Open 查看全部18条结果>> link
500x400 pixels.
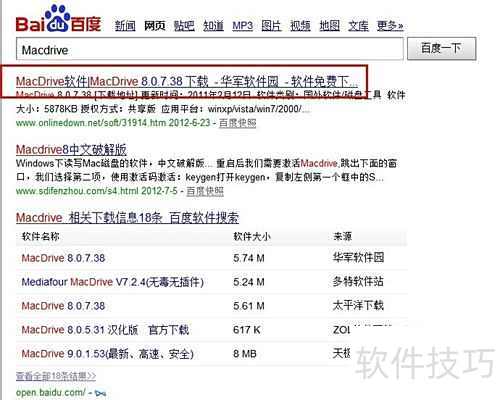pyautogui.click(x=56, y=376)
